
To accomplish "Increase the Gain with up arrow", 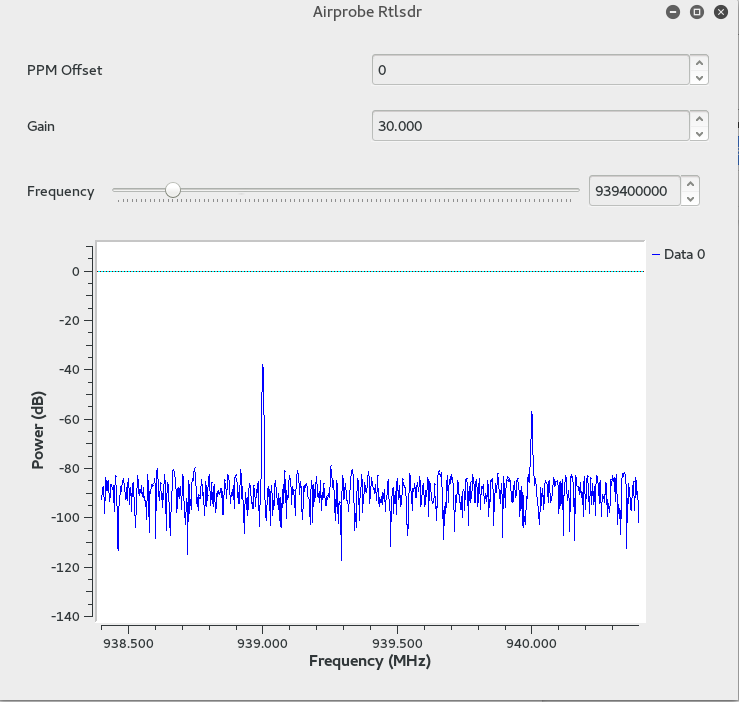I will 699,118.
